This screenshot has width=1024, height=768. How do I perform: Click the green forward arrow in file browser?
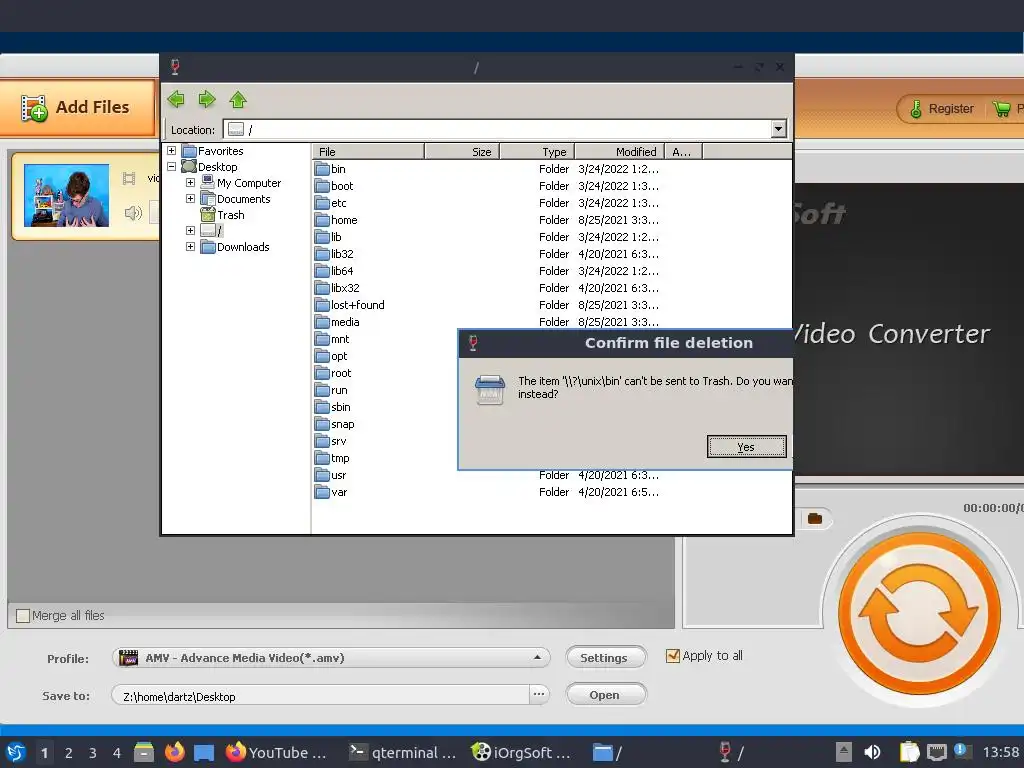click(207, 99)
